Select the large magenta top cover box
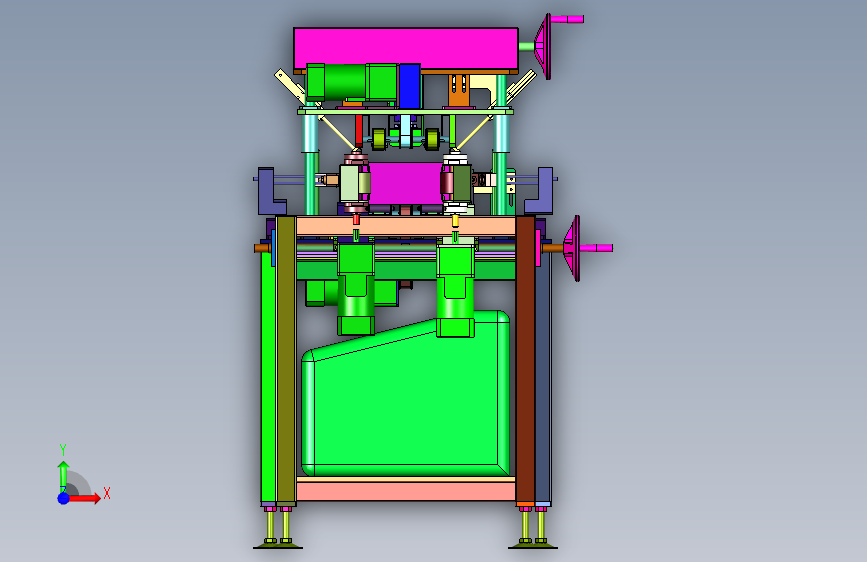 coord(406,48)
